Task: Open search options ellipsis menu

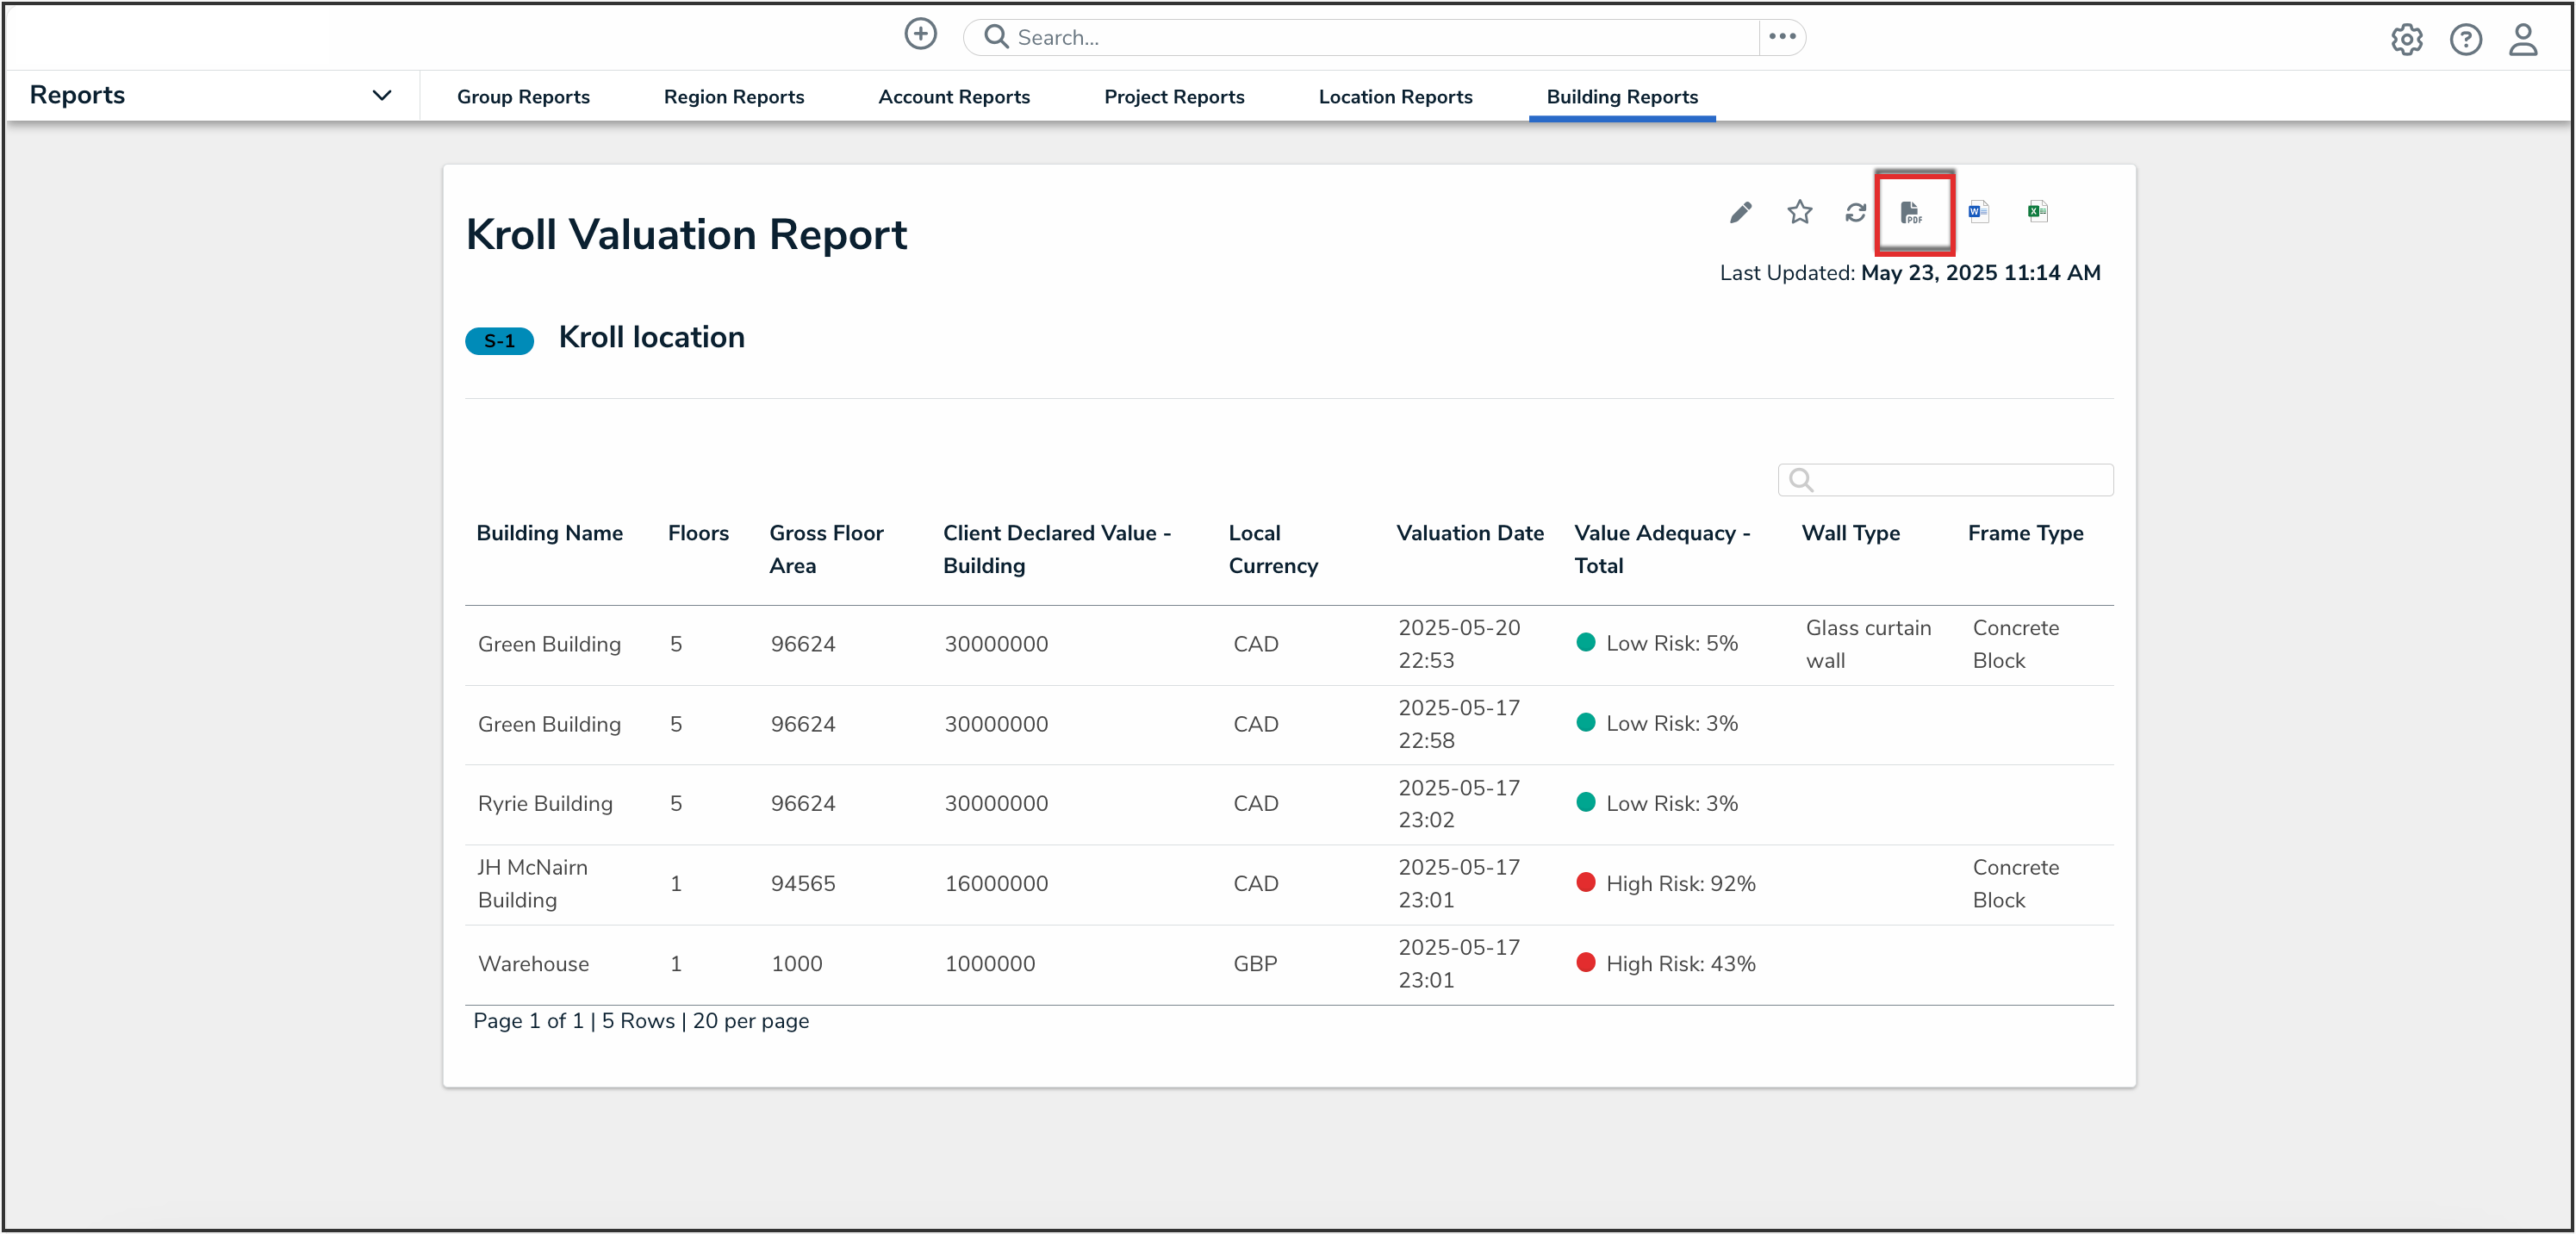Action: (x=1782, y=37)
